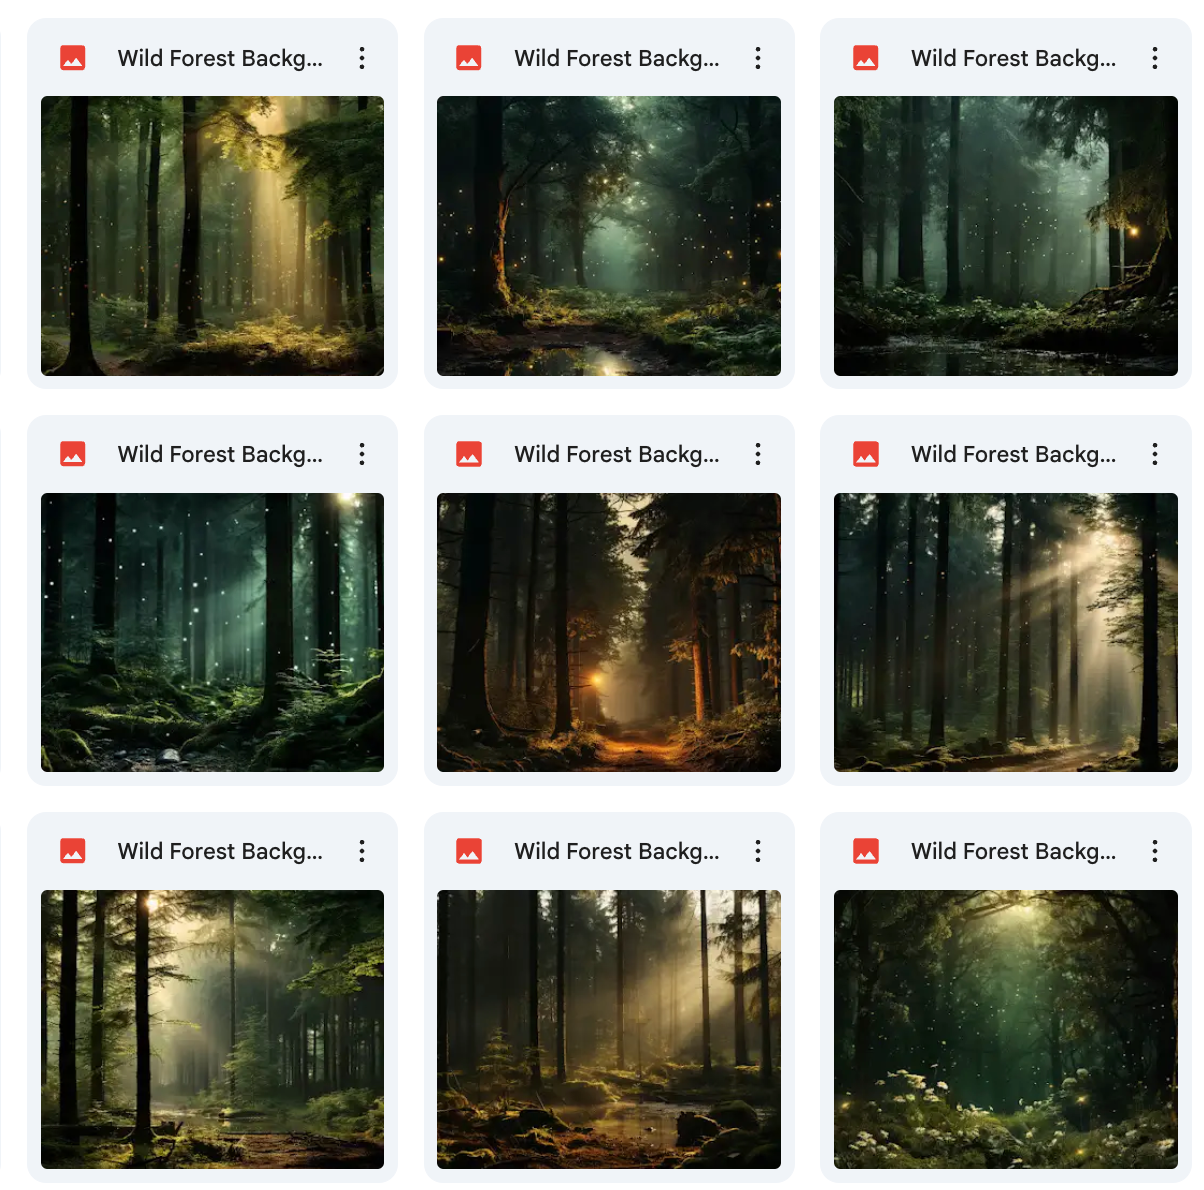1204x1190 pixels.
Task: Open thumbnail with fireflies and puddle path
Action: pos(609,236)
